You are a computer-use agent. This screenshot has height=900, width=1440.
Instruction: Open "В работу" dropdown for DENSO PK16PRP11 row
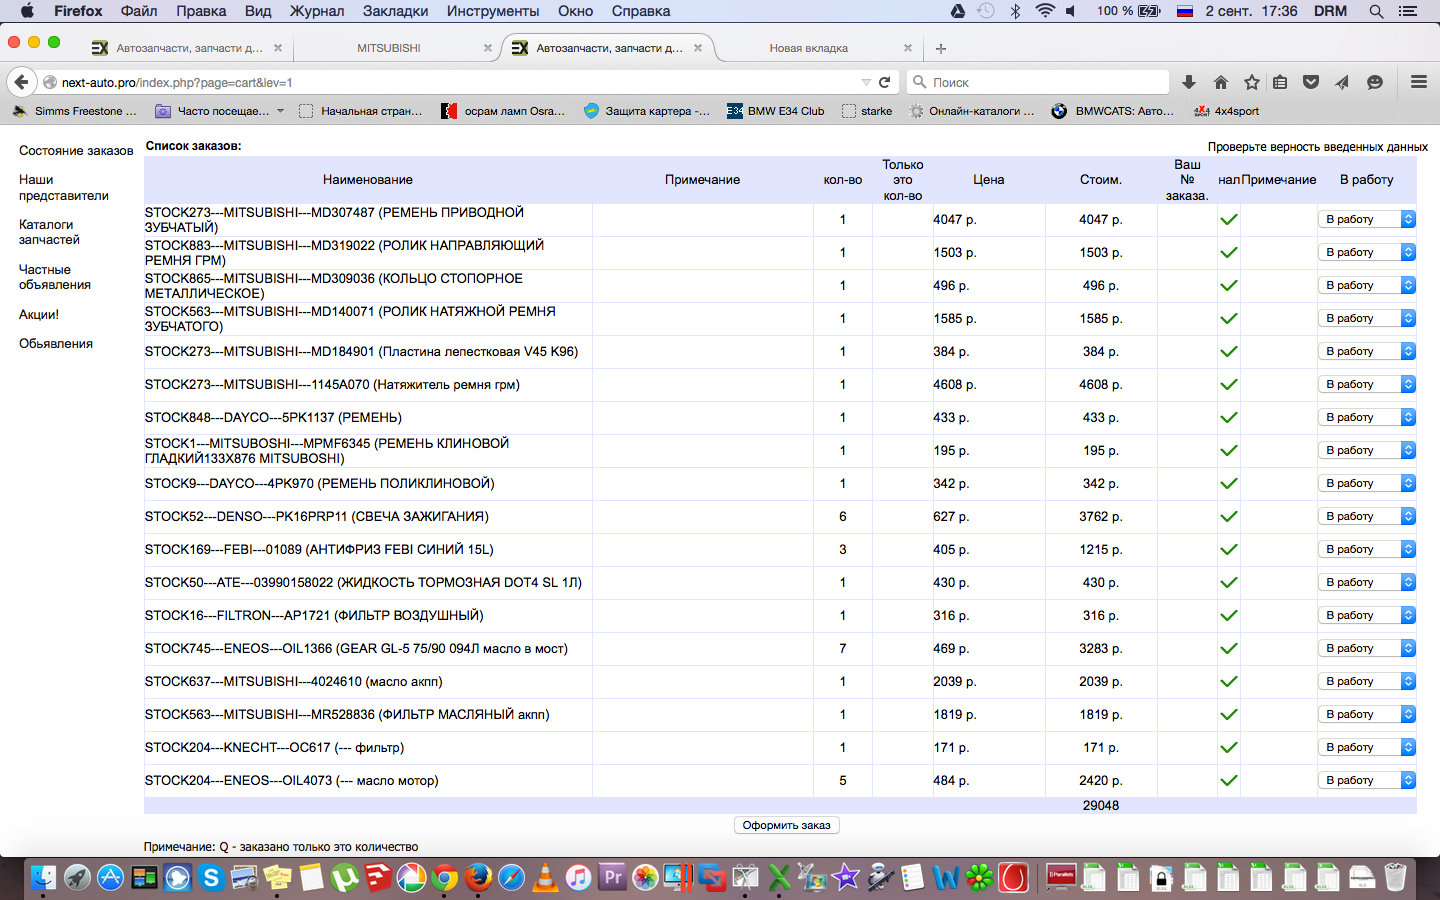(1366, 516)
